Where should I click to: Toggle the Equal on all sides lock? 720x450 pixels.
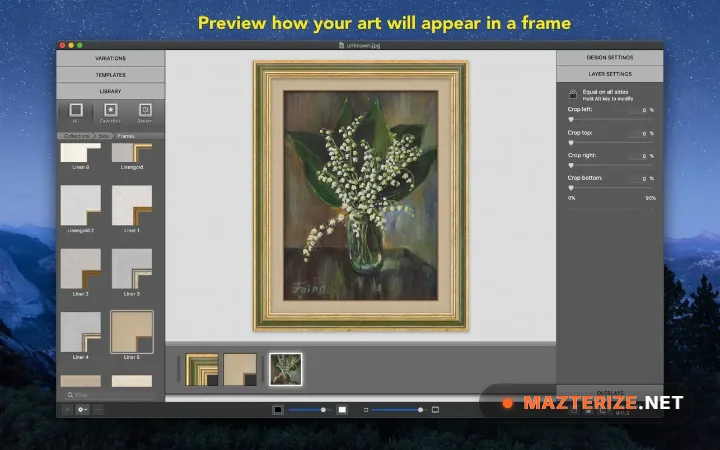point(573,95)
